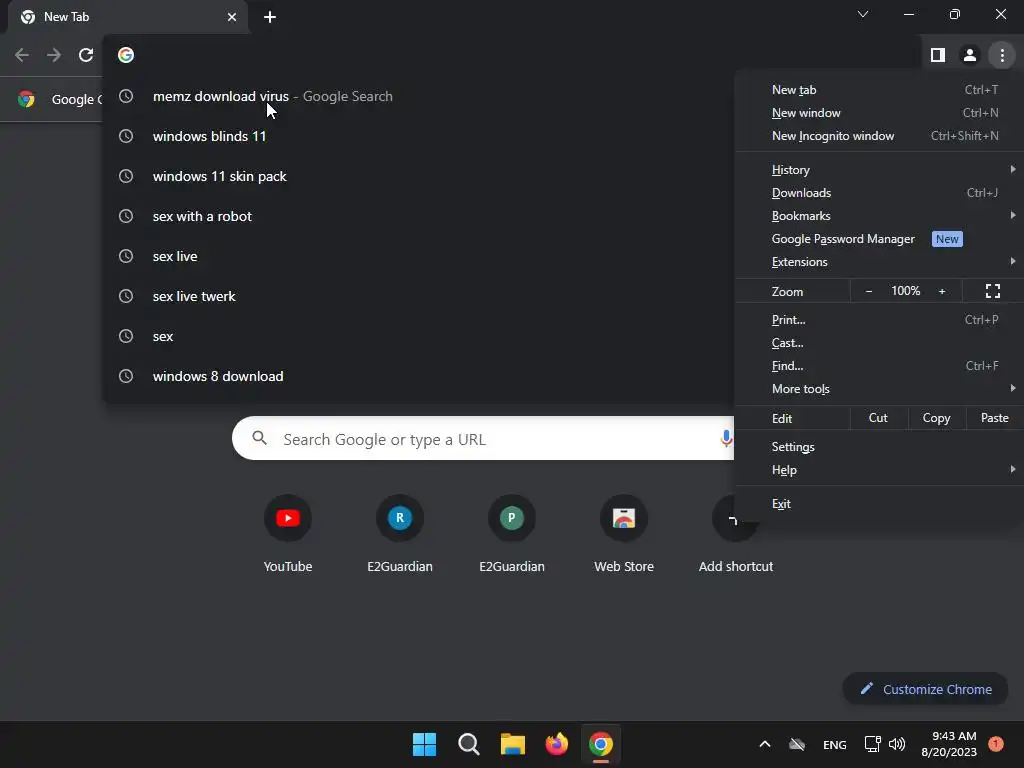This screenshot has height=768, width=1024.
Task: Toggle fullscreen mode icon
Action: (x=993, y=291)
